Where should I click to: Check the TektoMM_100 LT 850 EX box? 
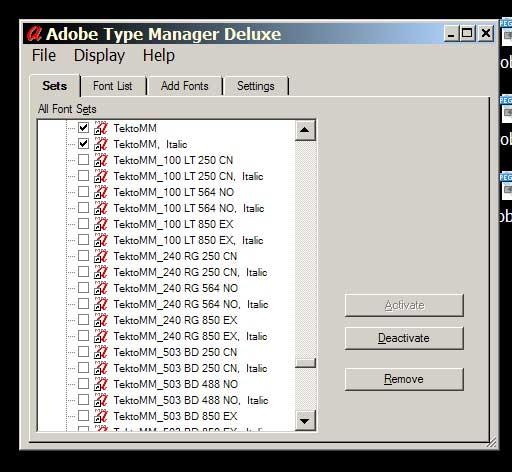83,223
